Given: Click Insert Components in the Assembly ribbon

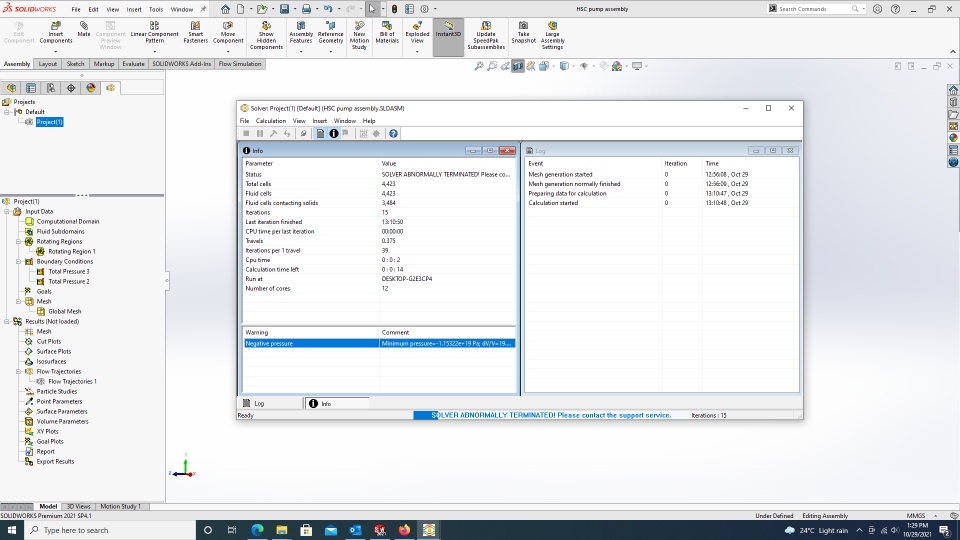Looking at the screenshot, I should click(x=56, y=32).
